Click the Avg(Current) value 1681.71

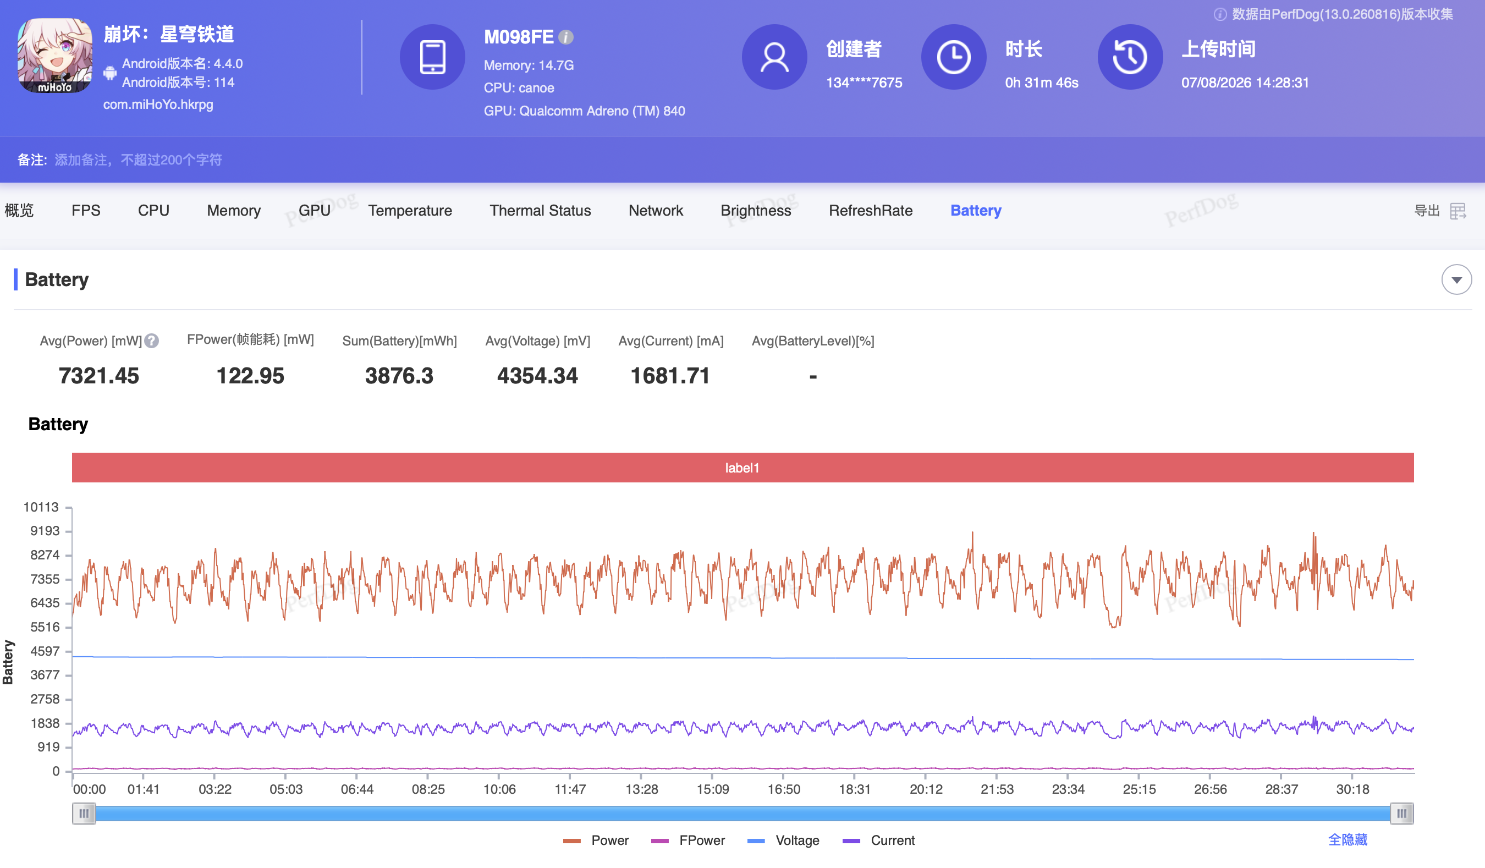click(670, 376)
